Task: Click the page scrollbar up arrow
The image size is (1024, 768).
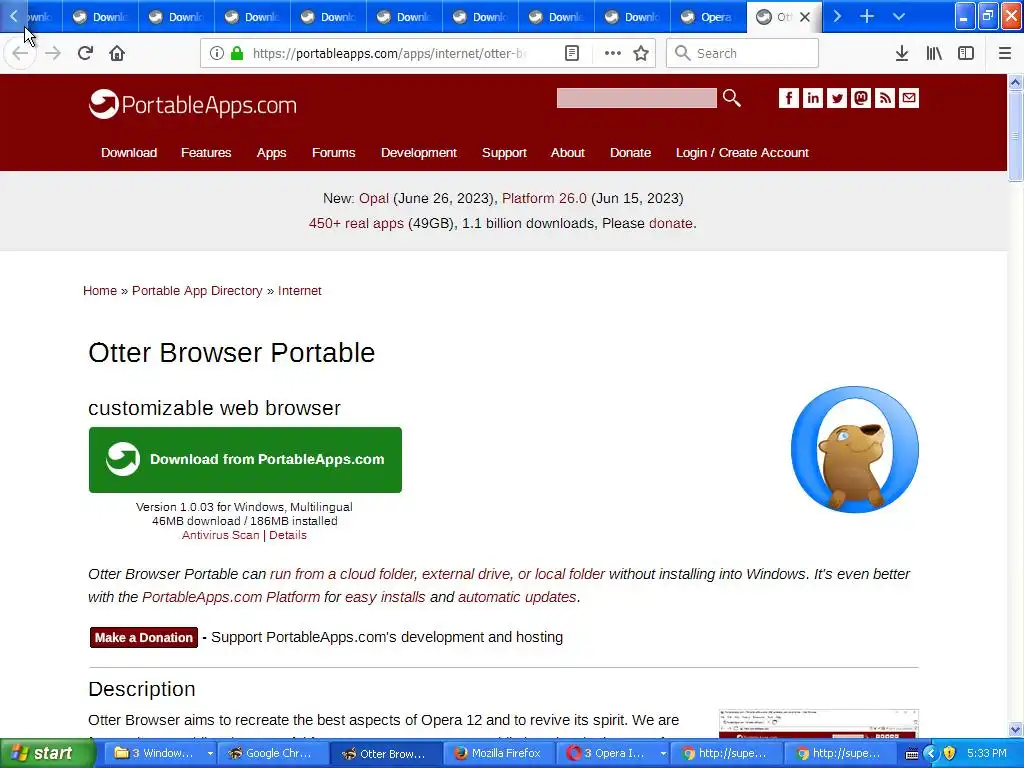Action: point(1015,82)
